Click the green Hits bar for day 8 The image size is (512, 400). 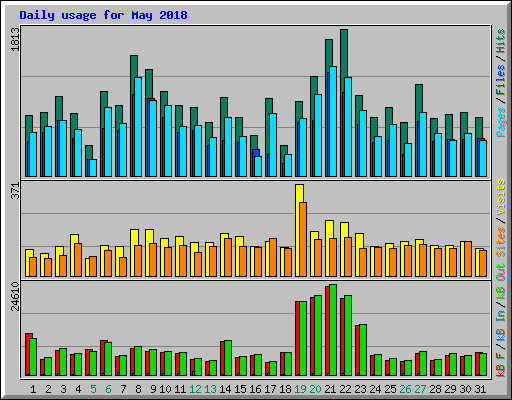click(x=134, y=67)
